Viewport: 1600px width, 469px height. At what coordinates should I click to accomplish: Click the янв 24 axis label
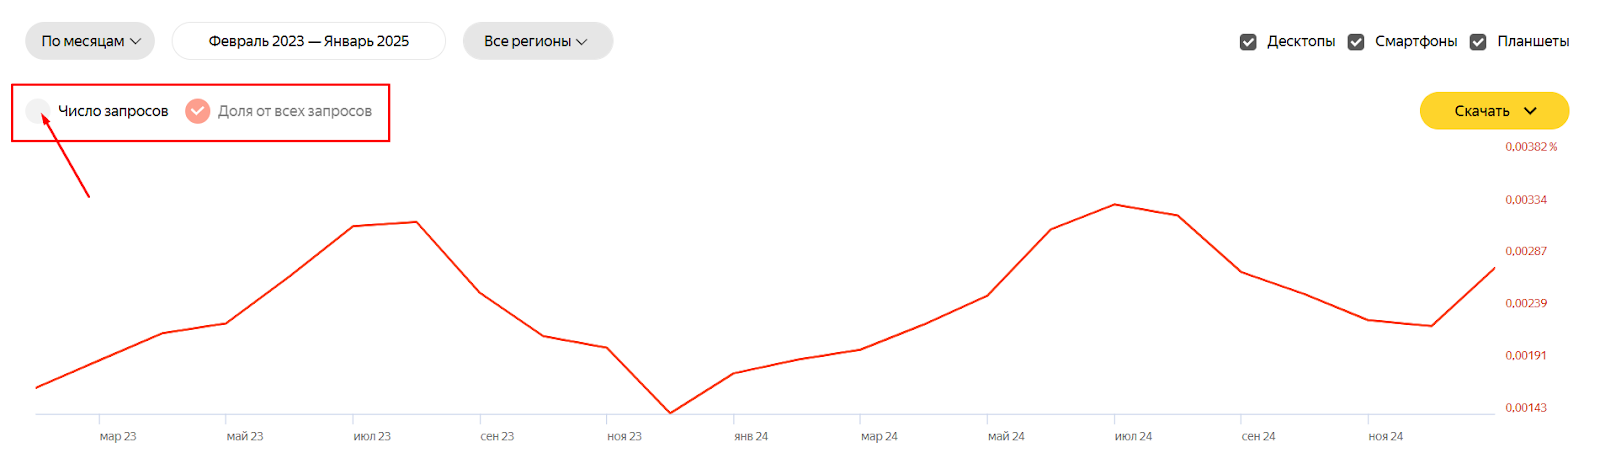(x=751, y=436)
